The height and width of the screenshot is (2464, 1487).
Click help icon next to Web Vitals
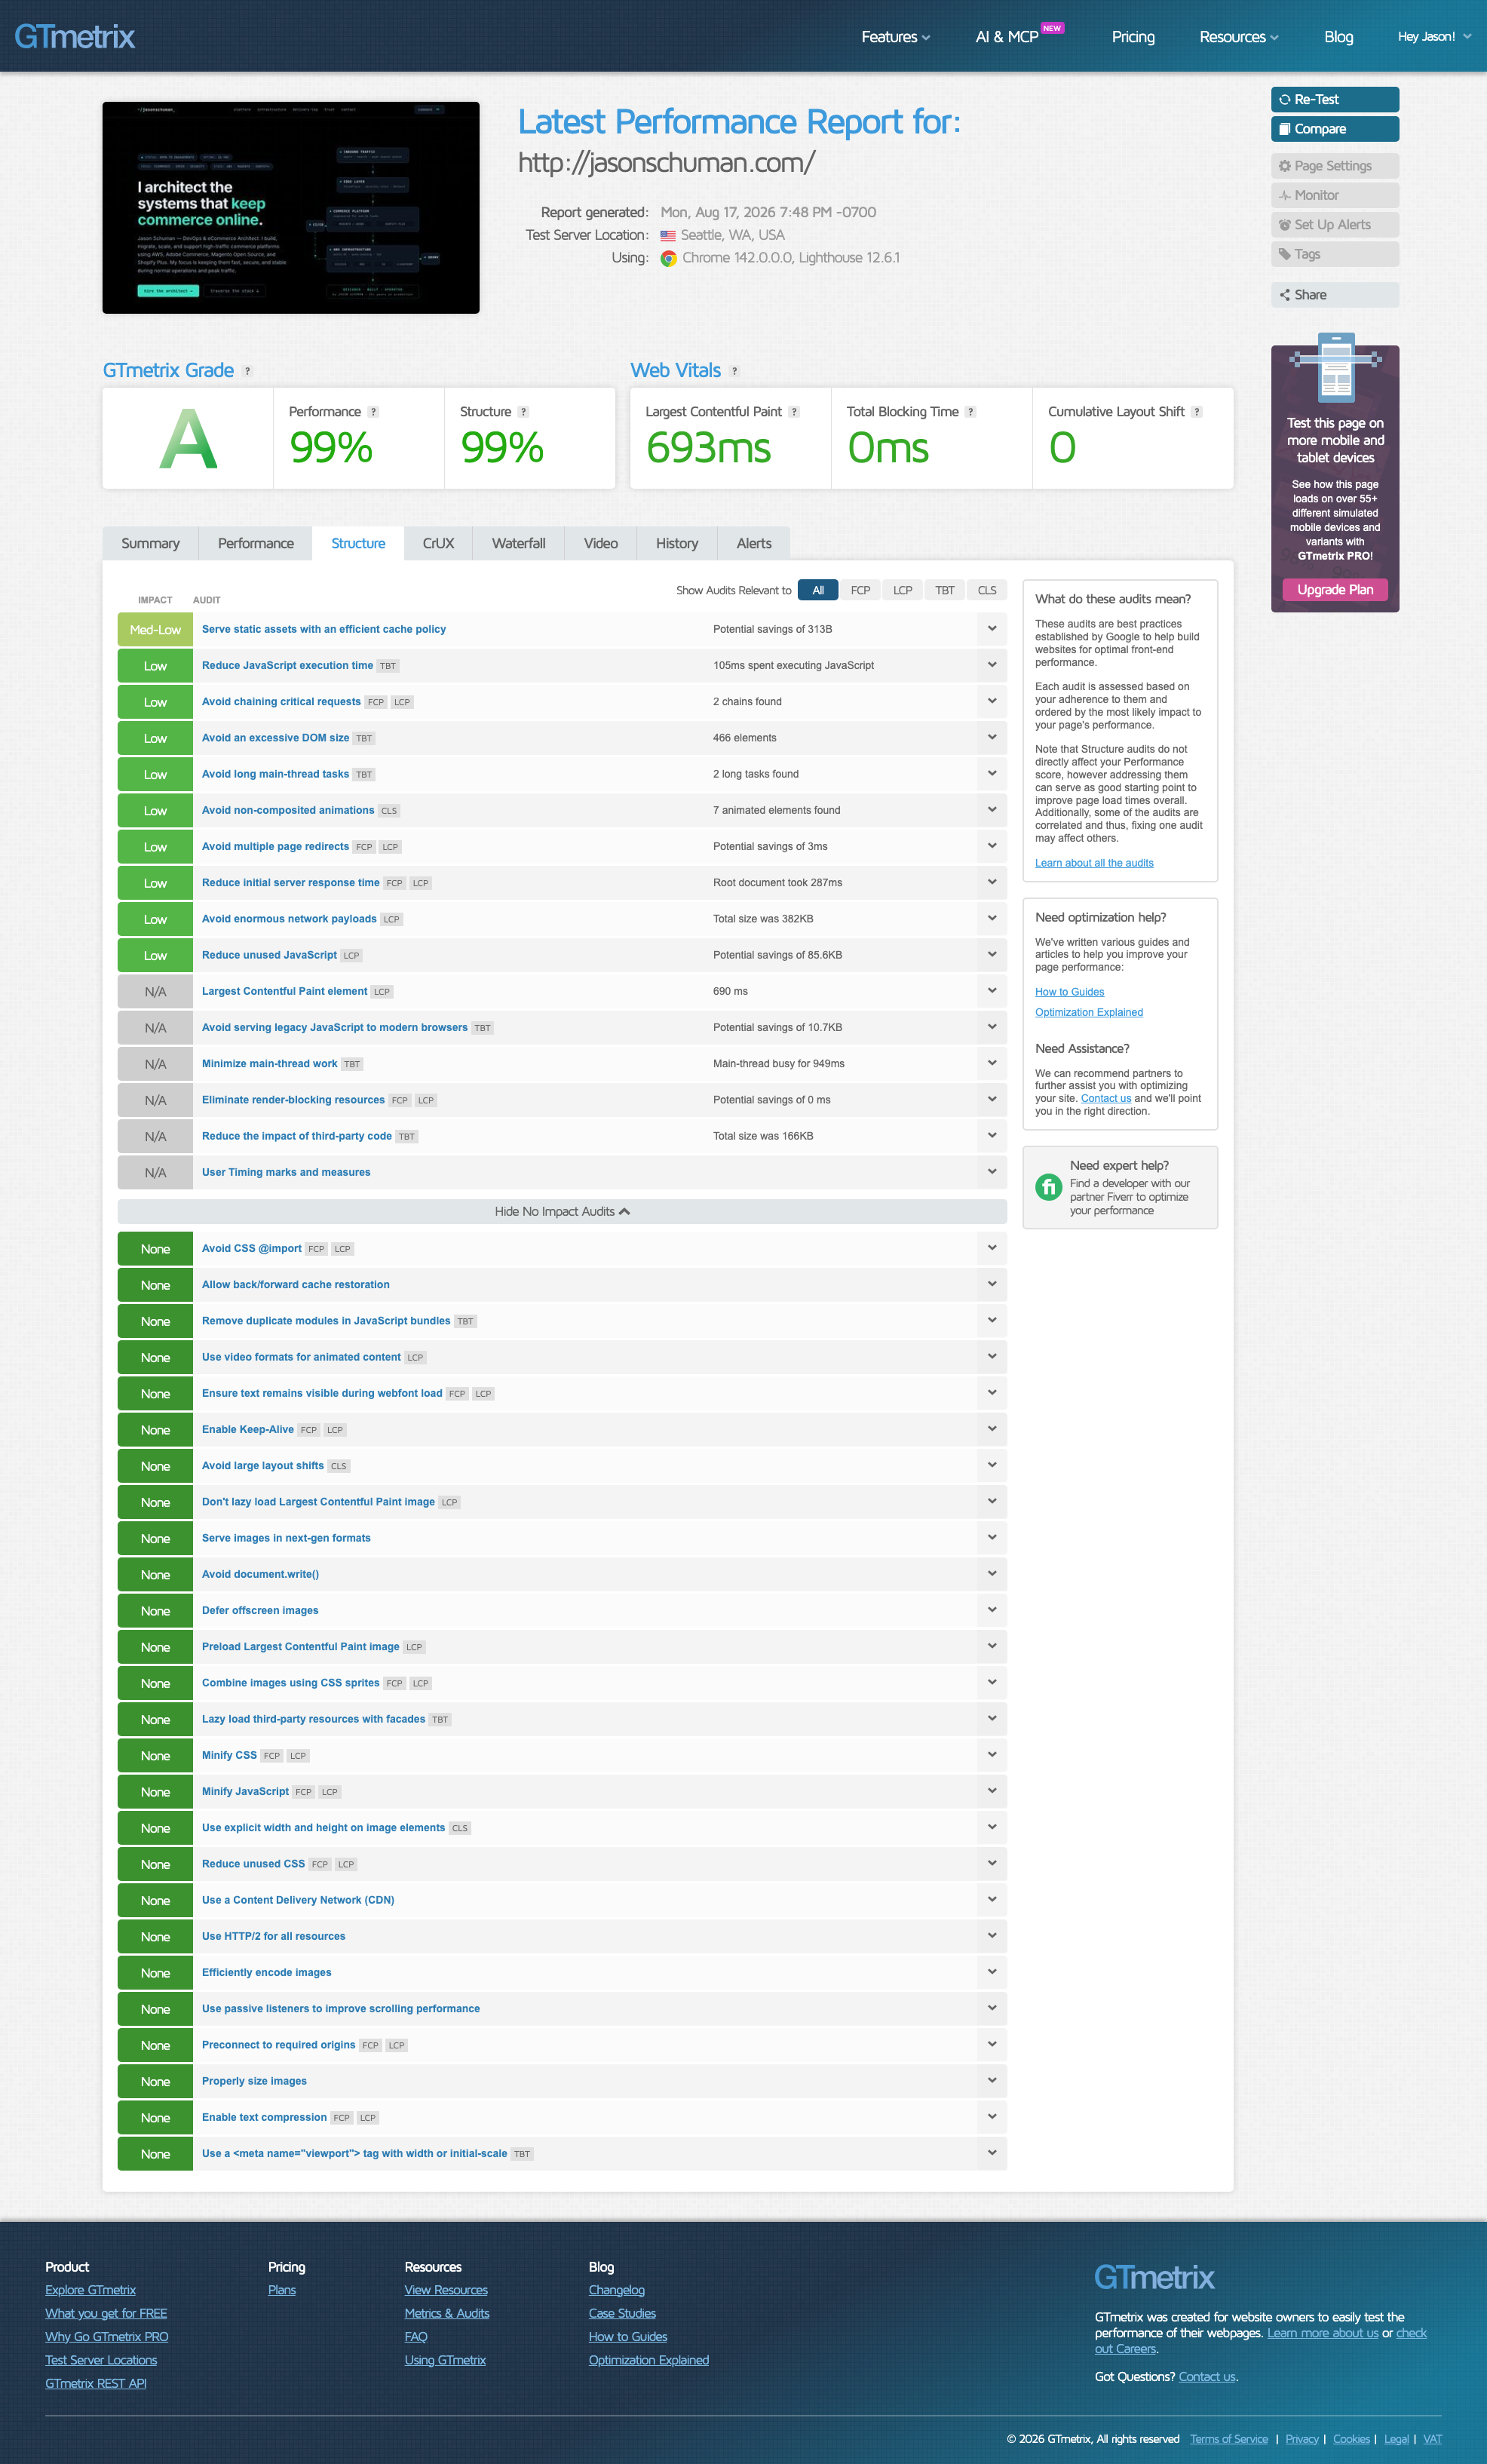click(735, 371)
